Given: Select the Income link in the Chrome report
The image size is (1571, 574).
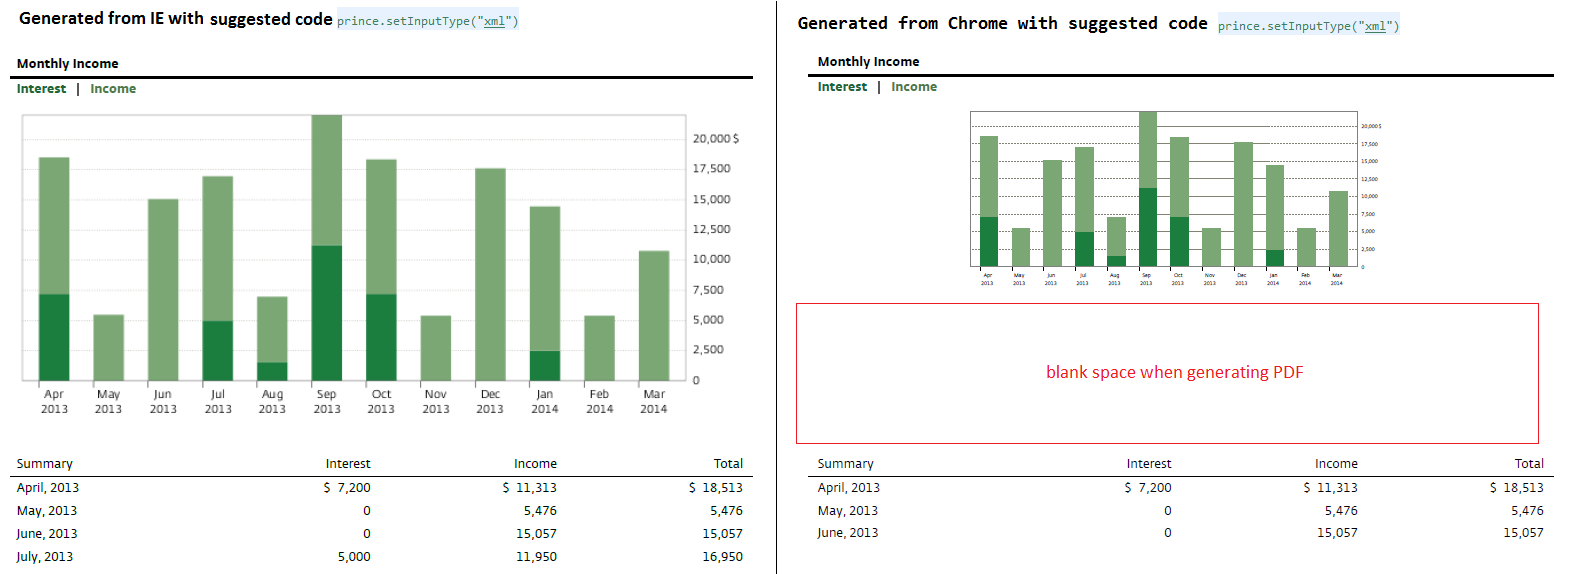Looking at the screenshot, I should [x=914, y=87].
